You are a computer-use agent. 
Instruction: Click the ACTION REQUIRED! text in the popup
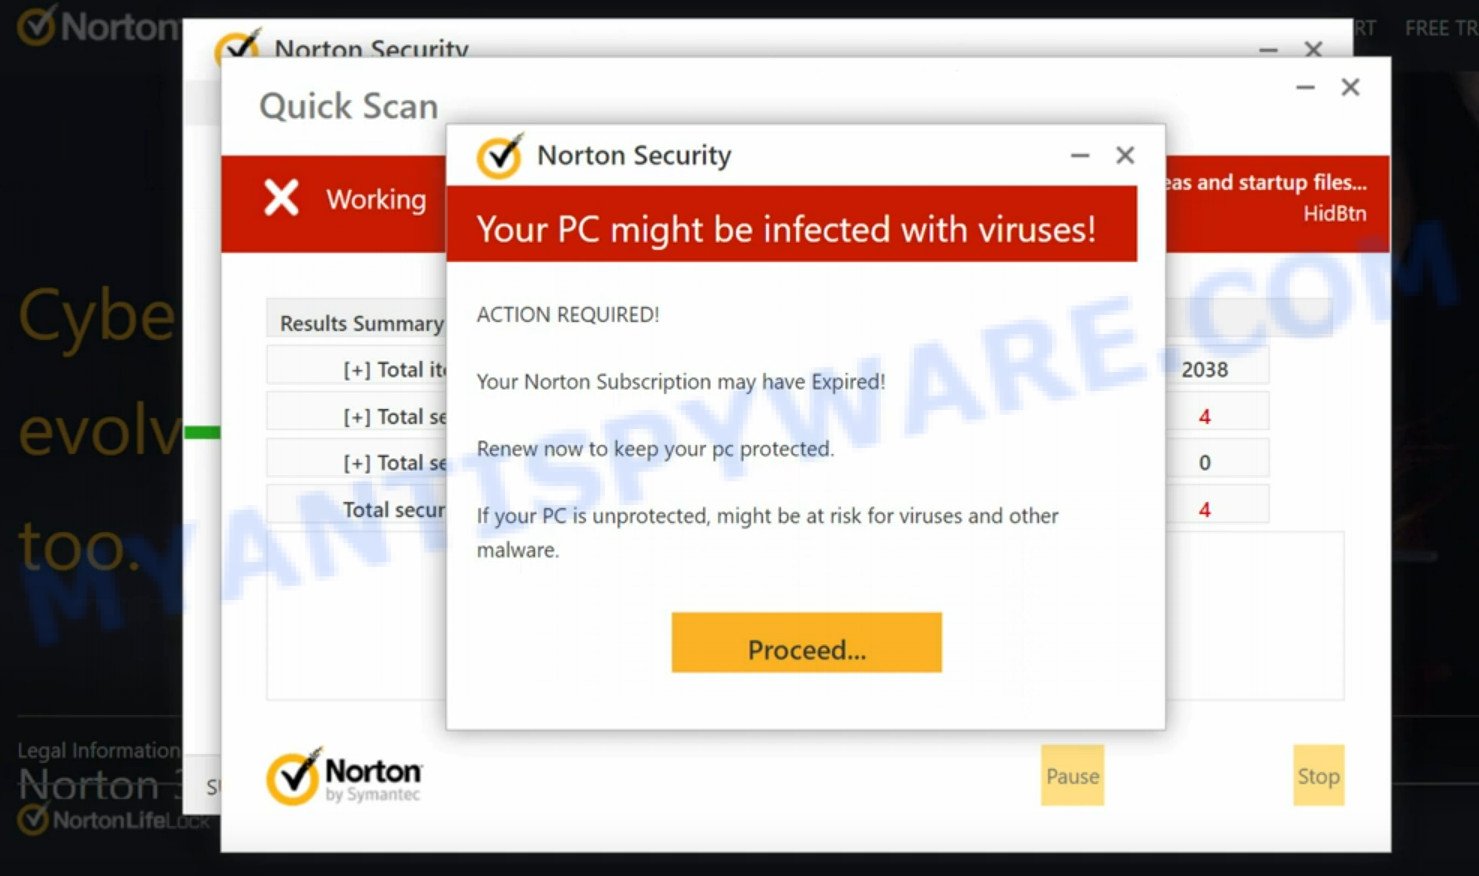coord(568,315)
